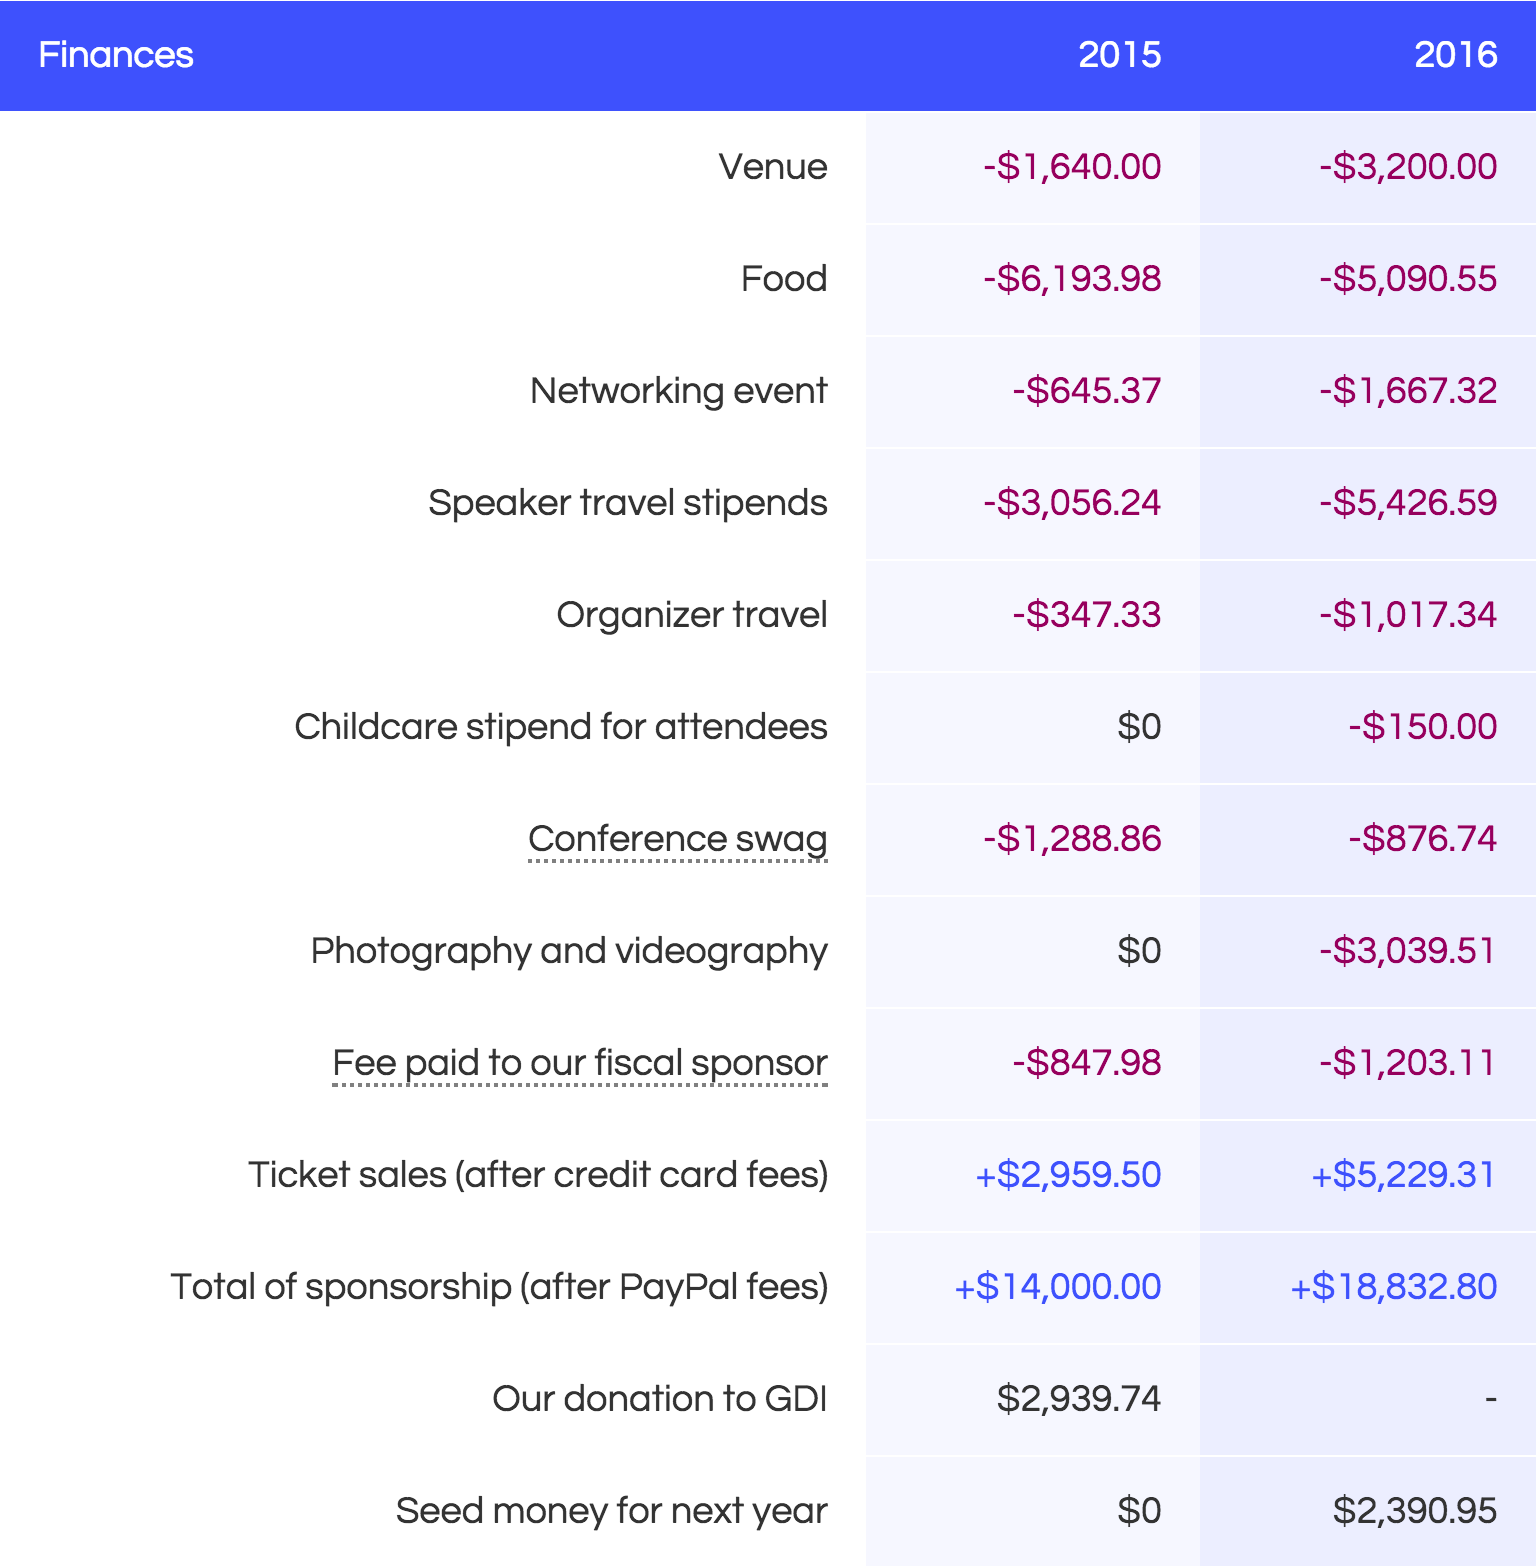Select the Speaker travel stipends label
This screenshot has width=1538, height=1566.
point(627,503)
